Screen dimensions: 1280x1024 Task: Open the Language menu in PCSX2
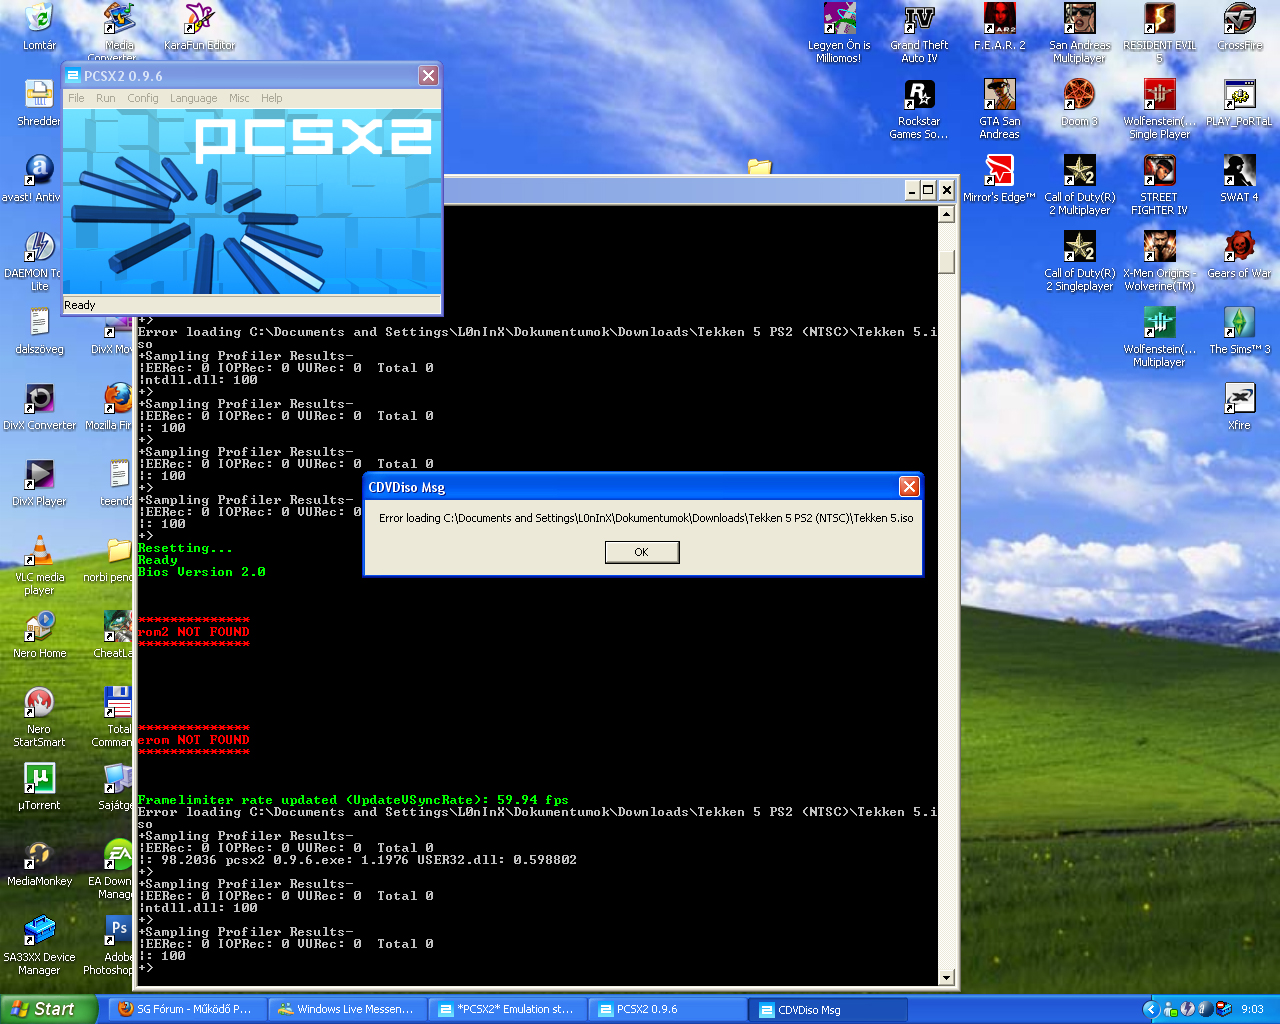[193, 98]
